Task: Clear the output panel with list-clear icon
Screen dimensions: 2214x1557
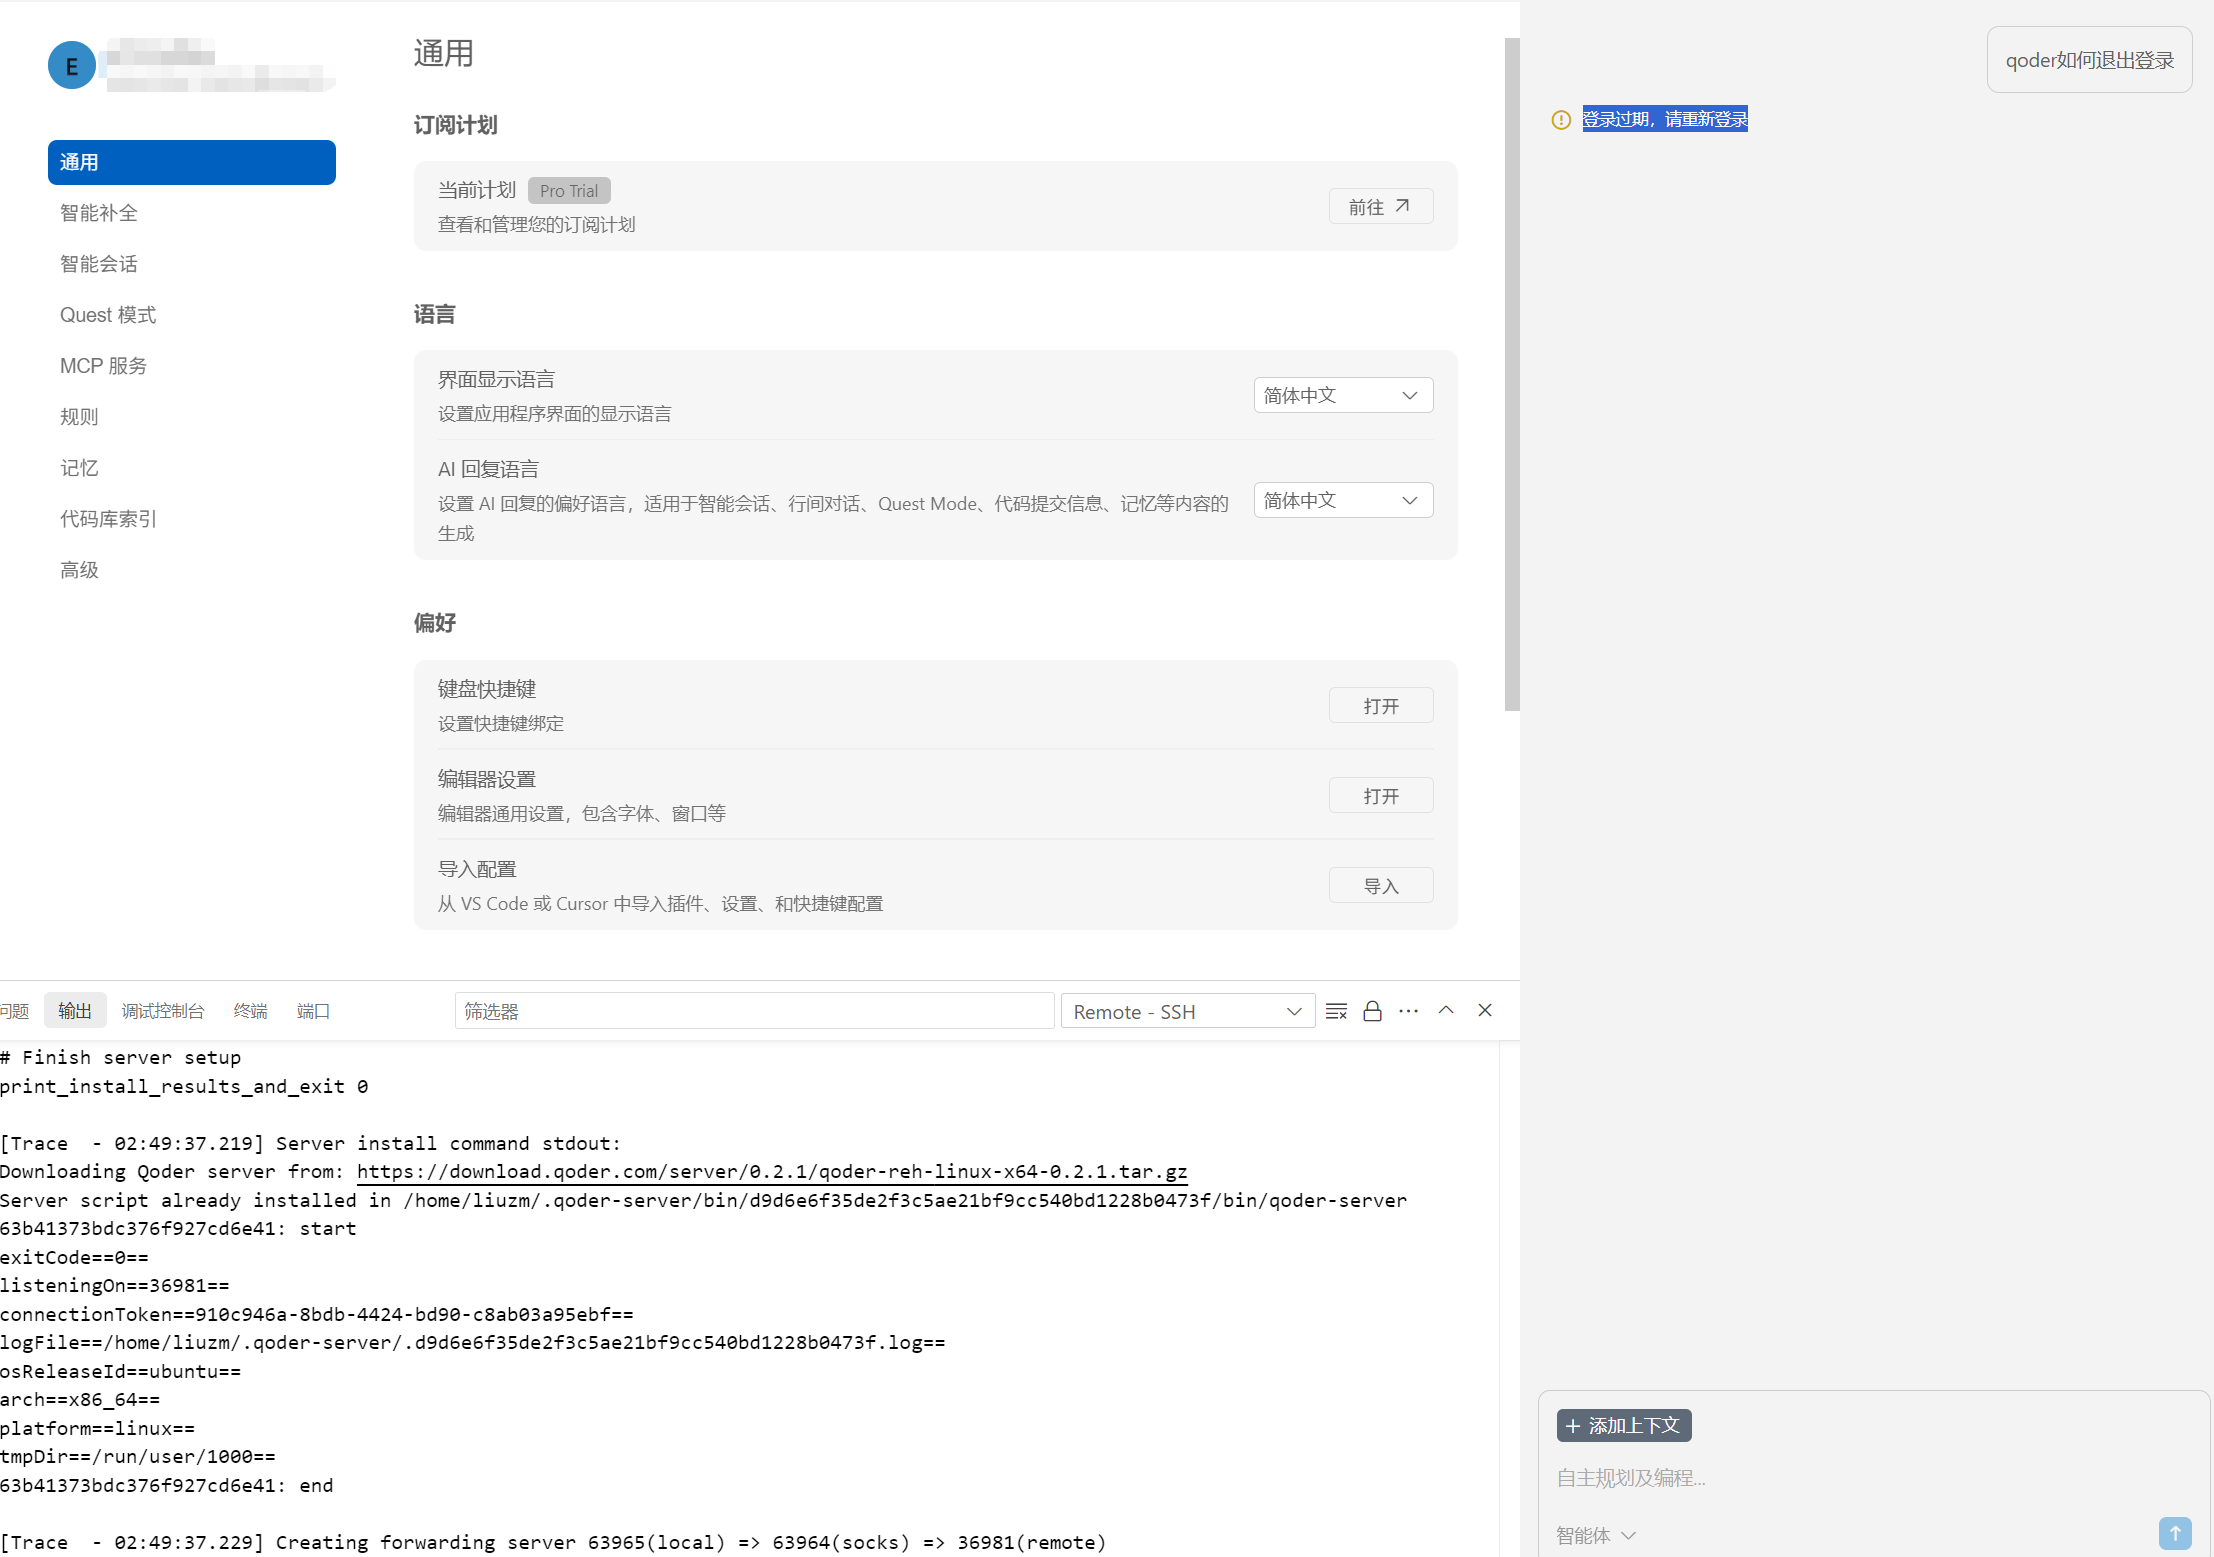Action: [1336, 1011]
